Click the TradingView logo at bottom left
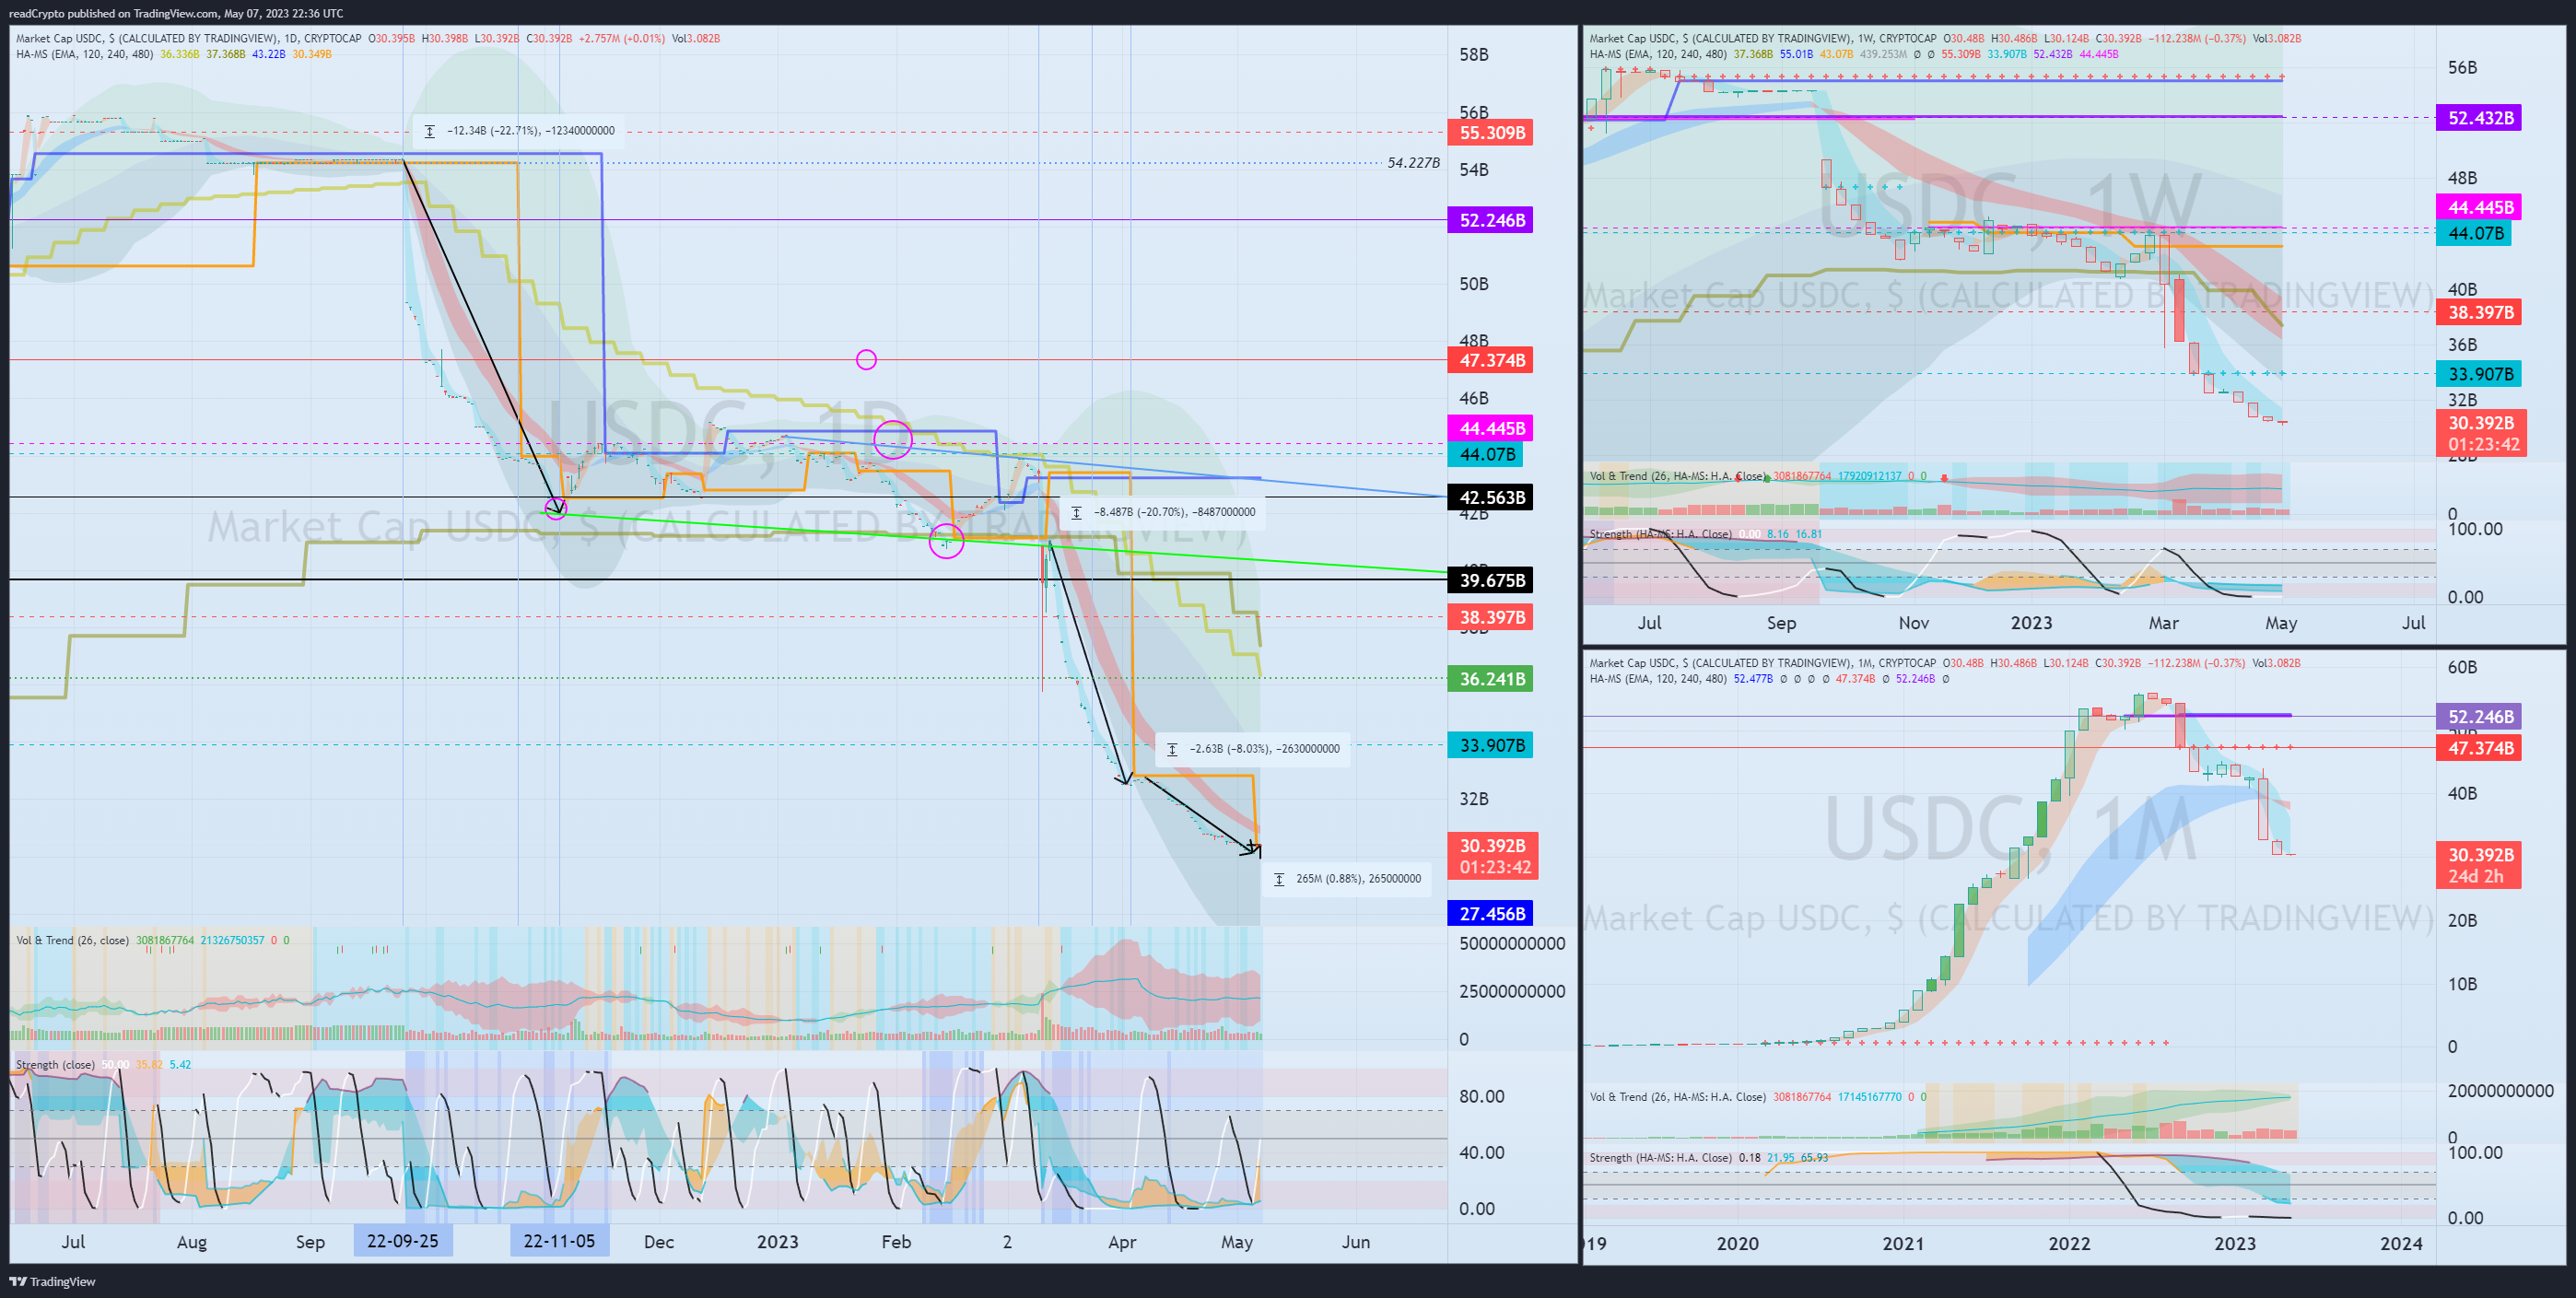 (x=53, y=1281)
